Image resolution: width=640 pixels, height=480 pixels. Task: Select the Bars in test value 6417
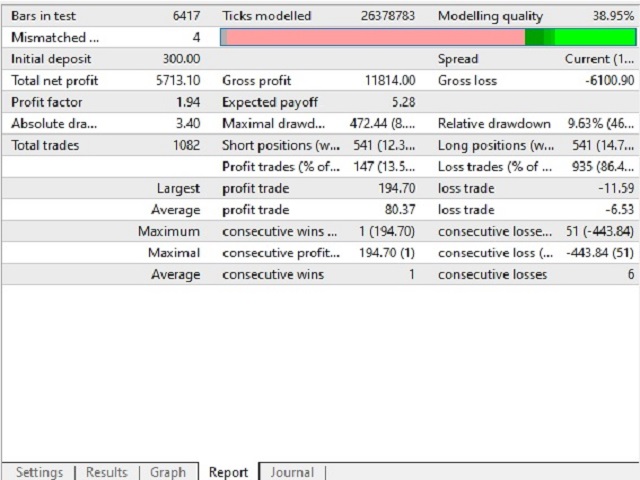186,16
